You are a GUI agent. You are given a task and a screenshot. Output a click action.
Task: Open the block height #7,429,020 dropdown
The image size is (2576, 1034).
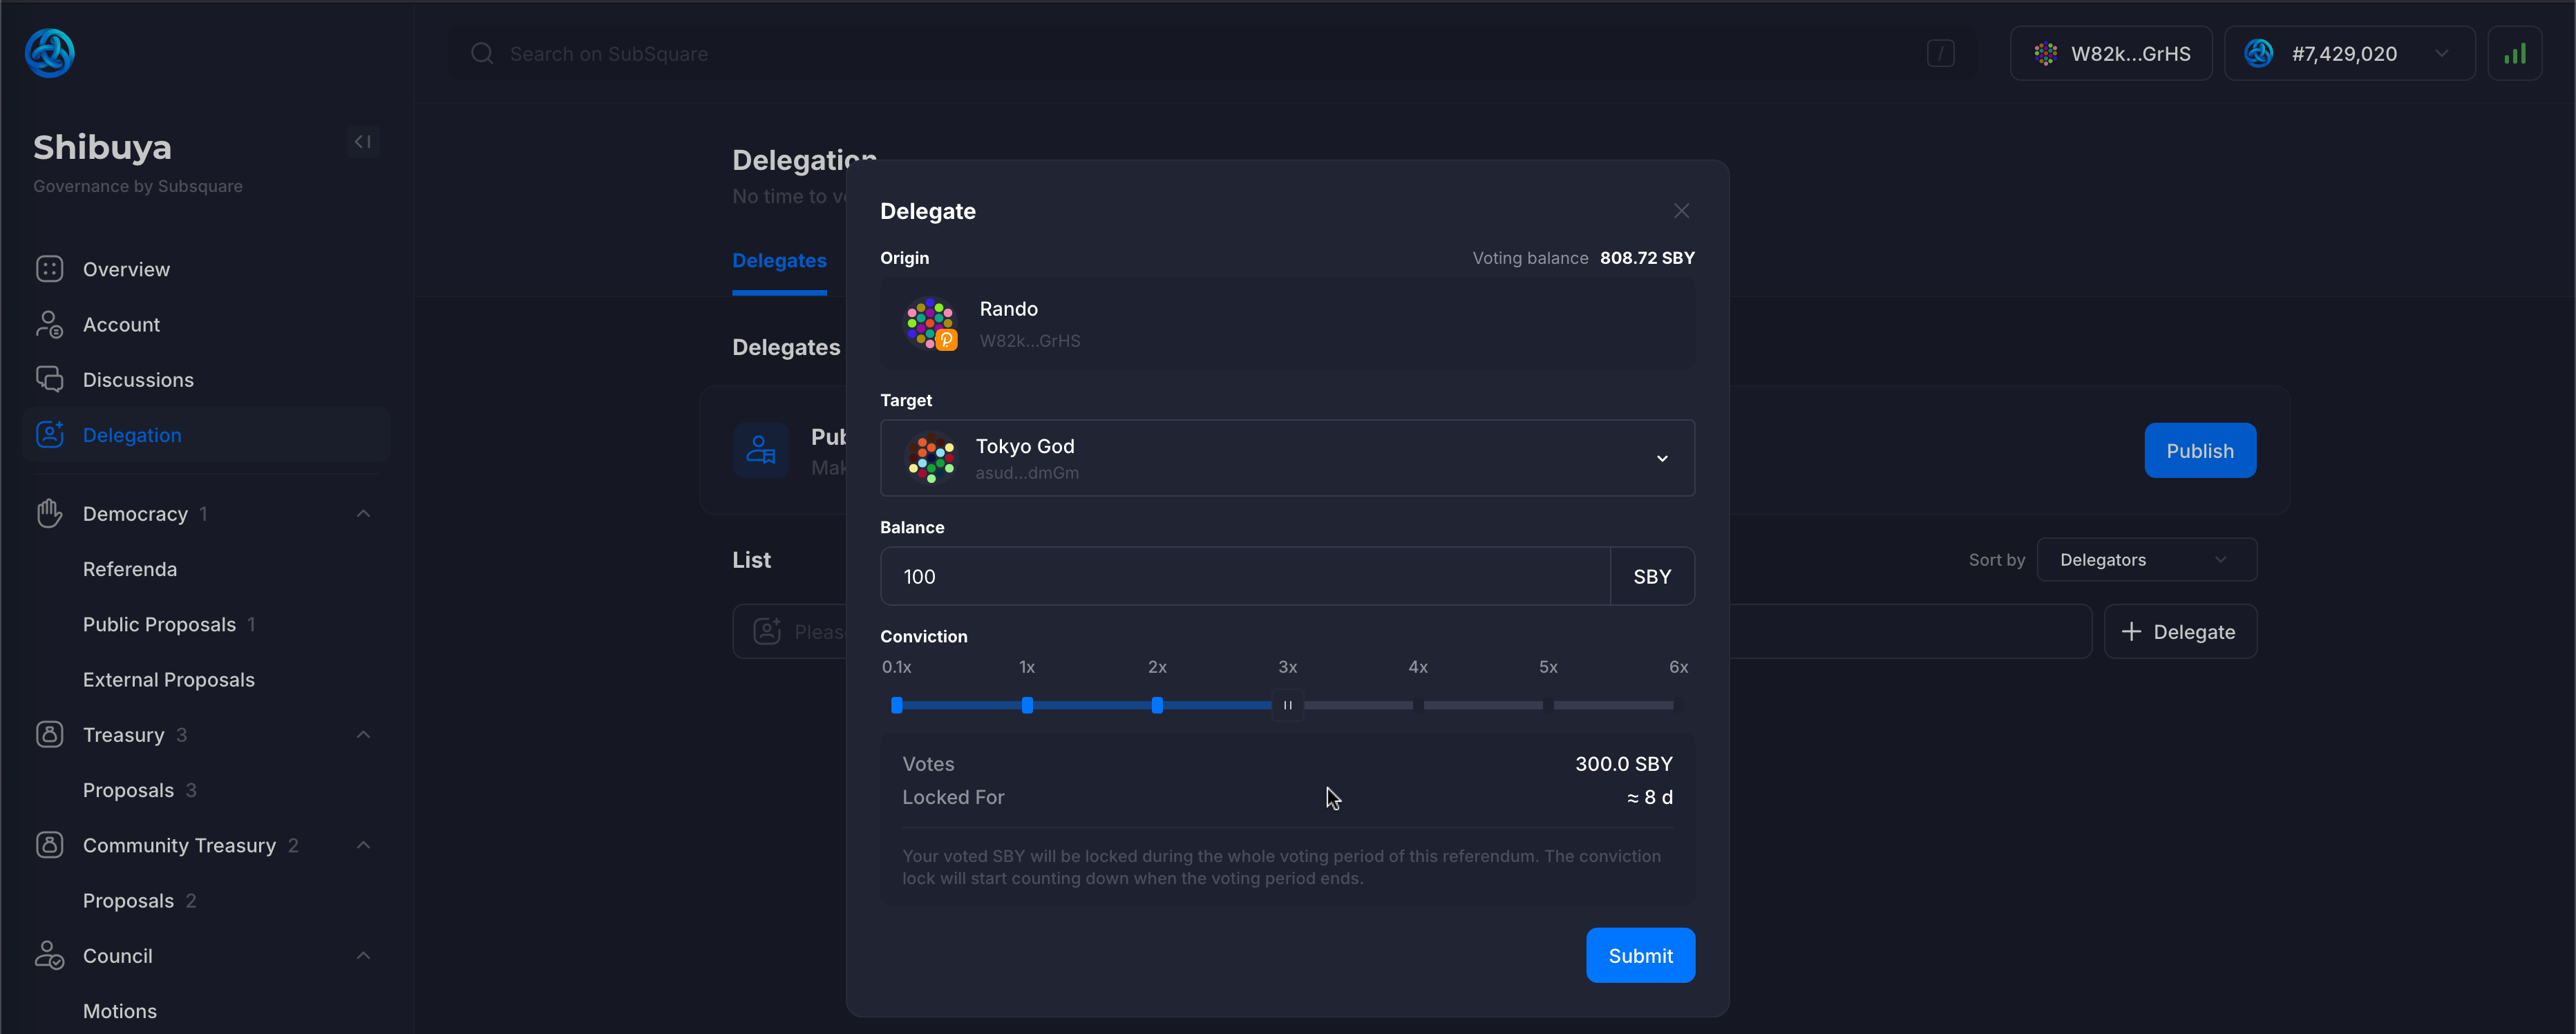pyautogui.click(x=2348, y=53)
